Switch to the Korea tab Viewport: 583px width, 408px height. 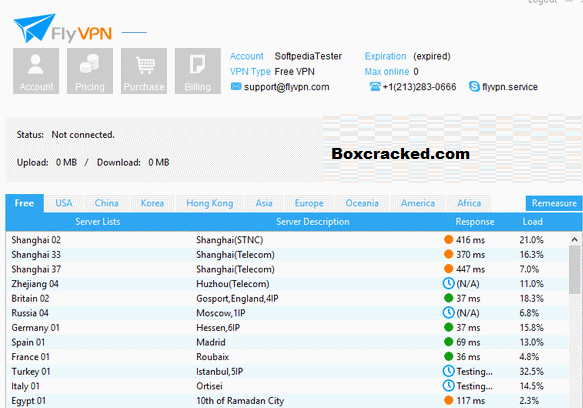tap(152, 203)
